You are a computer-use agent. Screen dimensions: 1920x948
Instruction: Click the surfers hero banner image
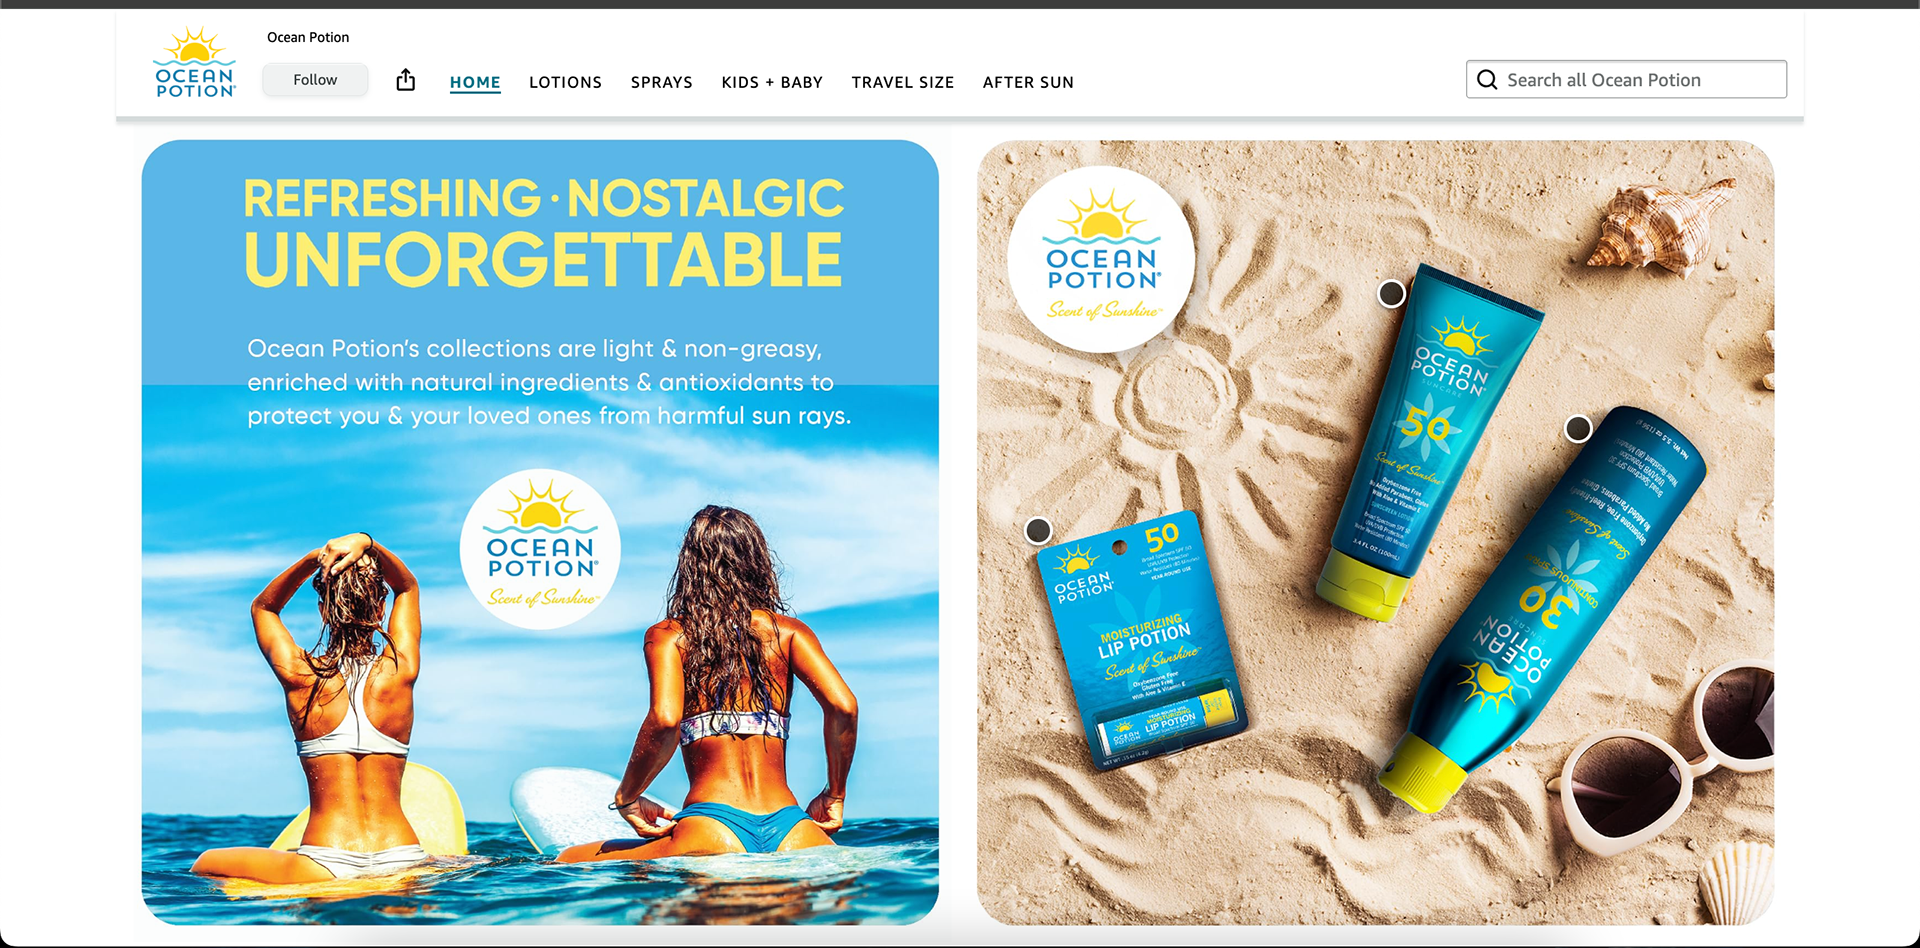coord(540,532)
